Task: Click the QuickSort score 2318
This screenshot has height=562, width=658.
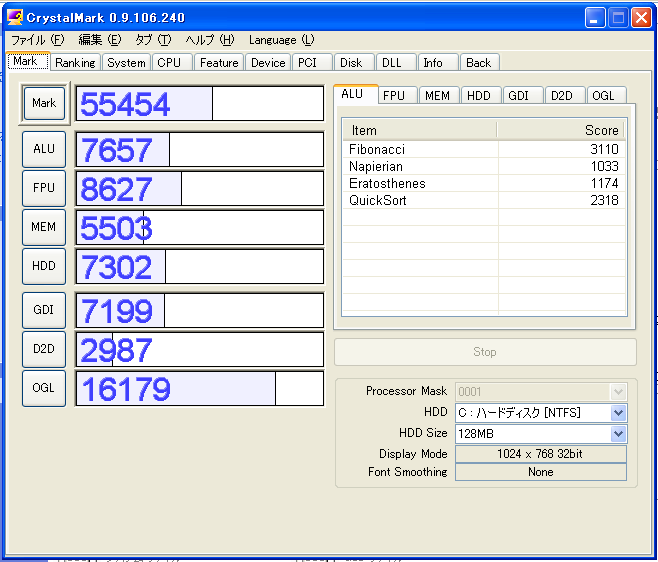Action: [x=604, y=200]
